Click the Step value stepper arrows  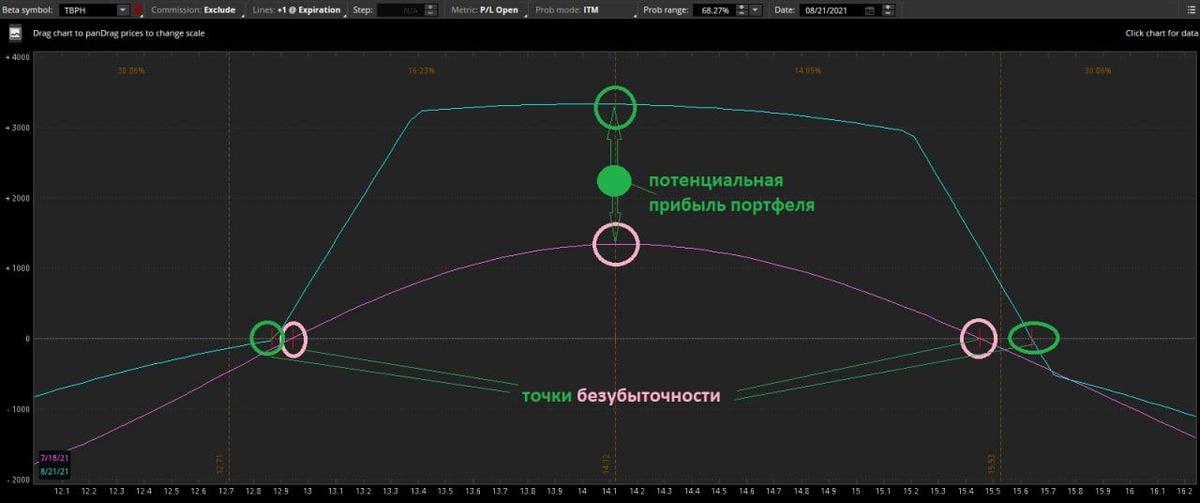[x=430, y=10]
